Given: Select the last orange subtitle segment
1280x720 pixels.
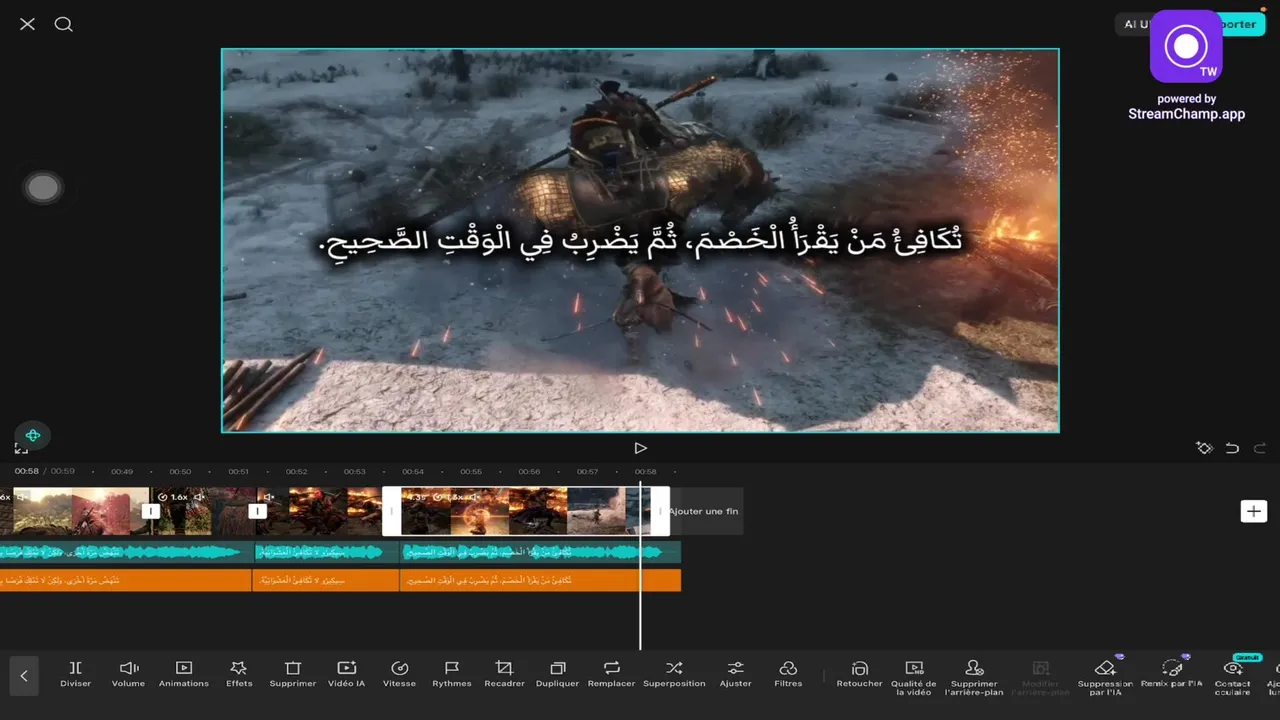Looking at the screenshot, I should (540, 580).
